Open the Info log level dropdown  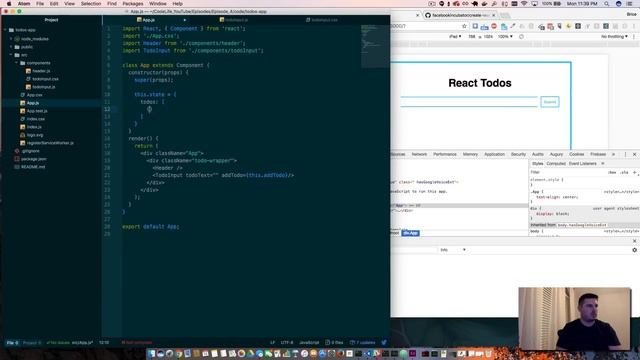[453, 250]
